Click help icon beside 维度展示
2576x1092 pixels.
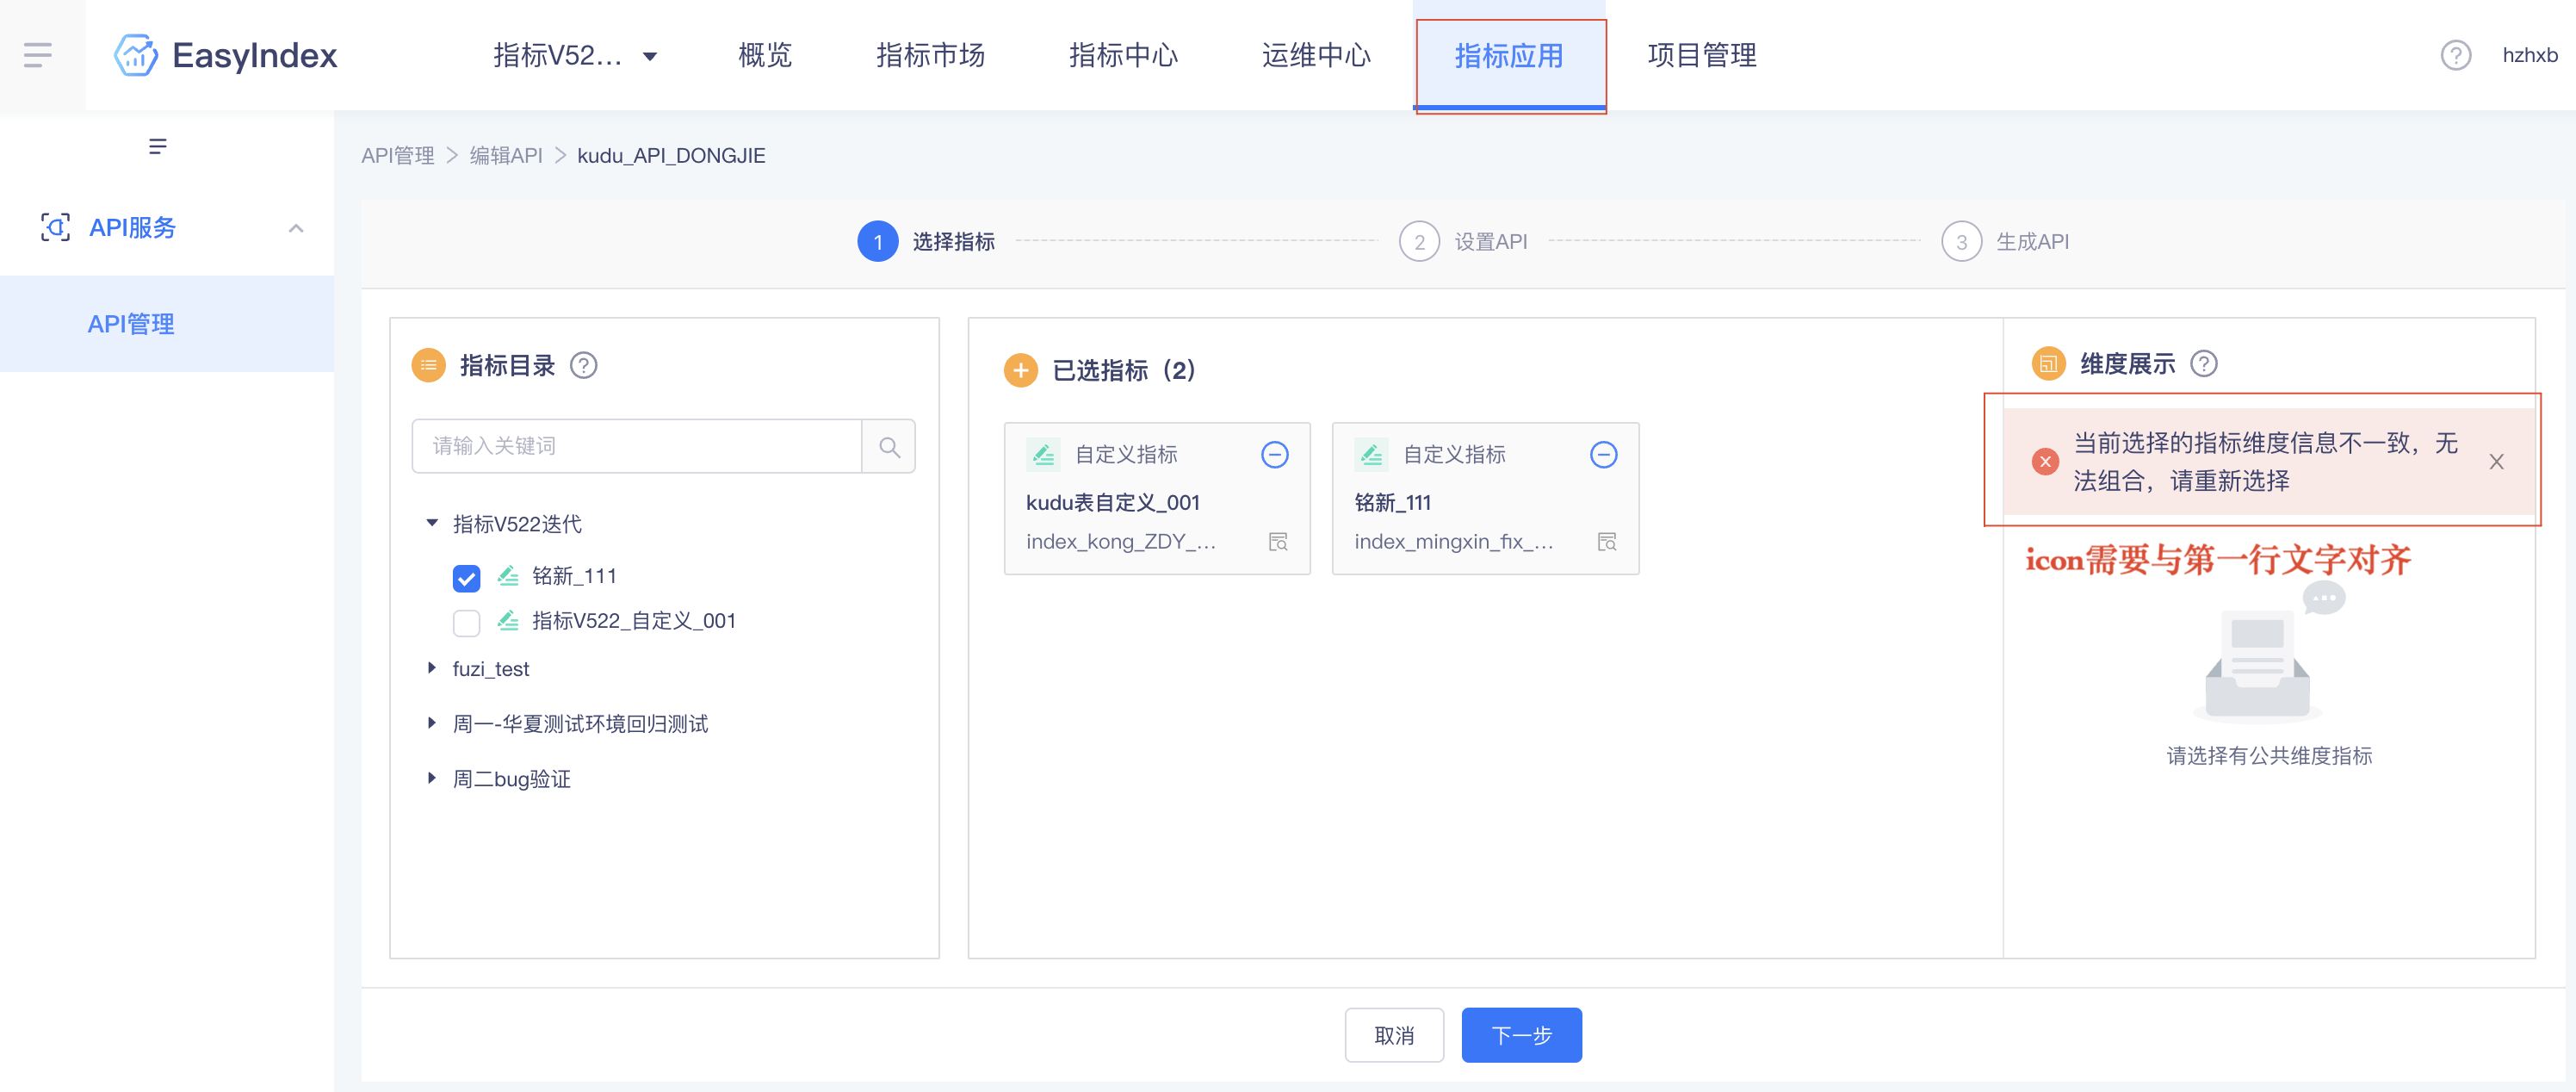click(2203, 364)
